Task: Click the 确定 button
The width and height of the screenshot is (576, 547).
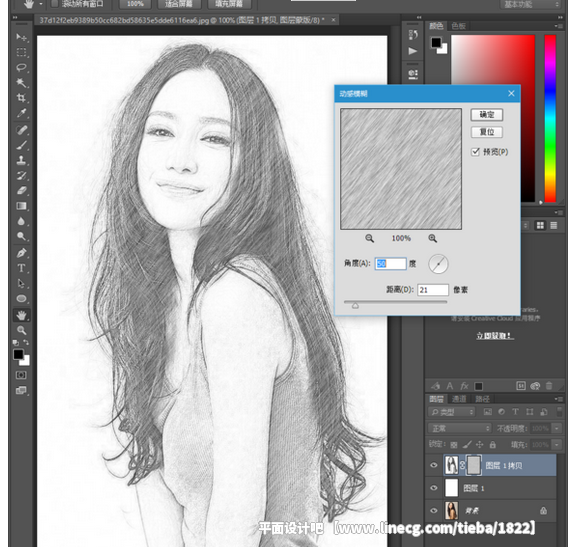Action: pyautogui.click(x=487, y=115)
